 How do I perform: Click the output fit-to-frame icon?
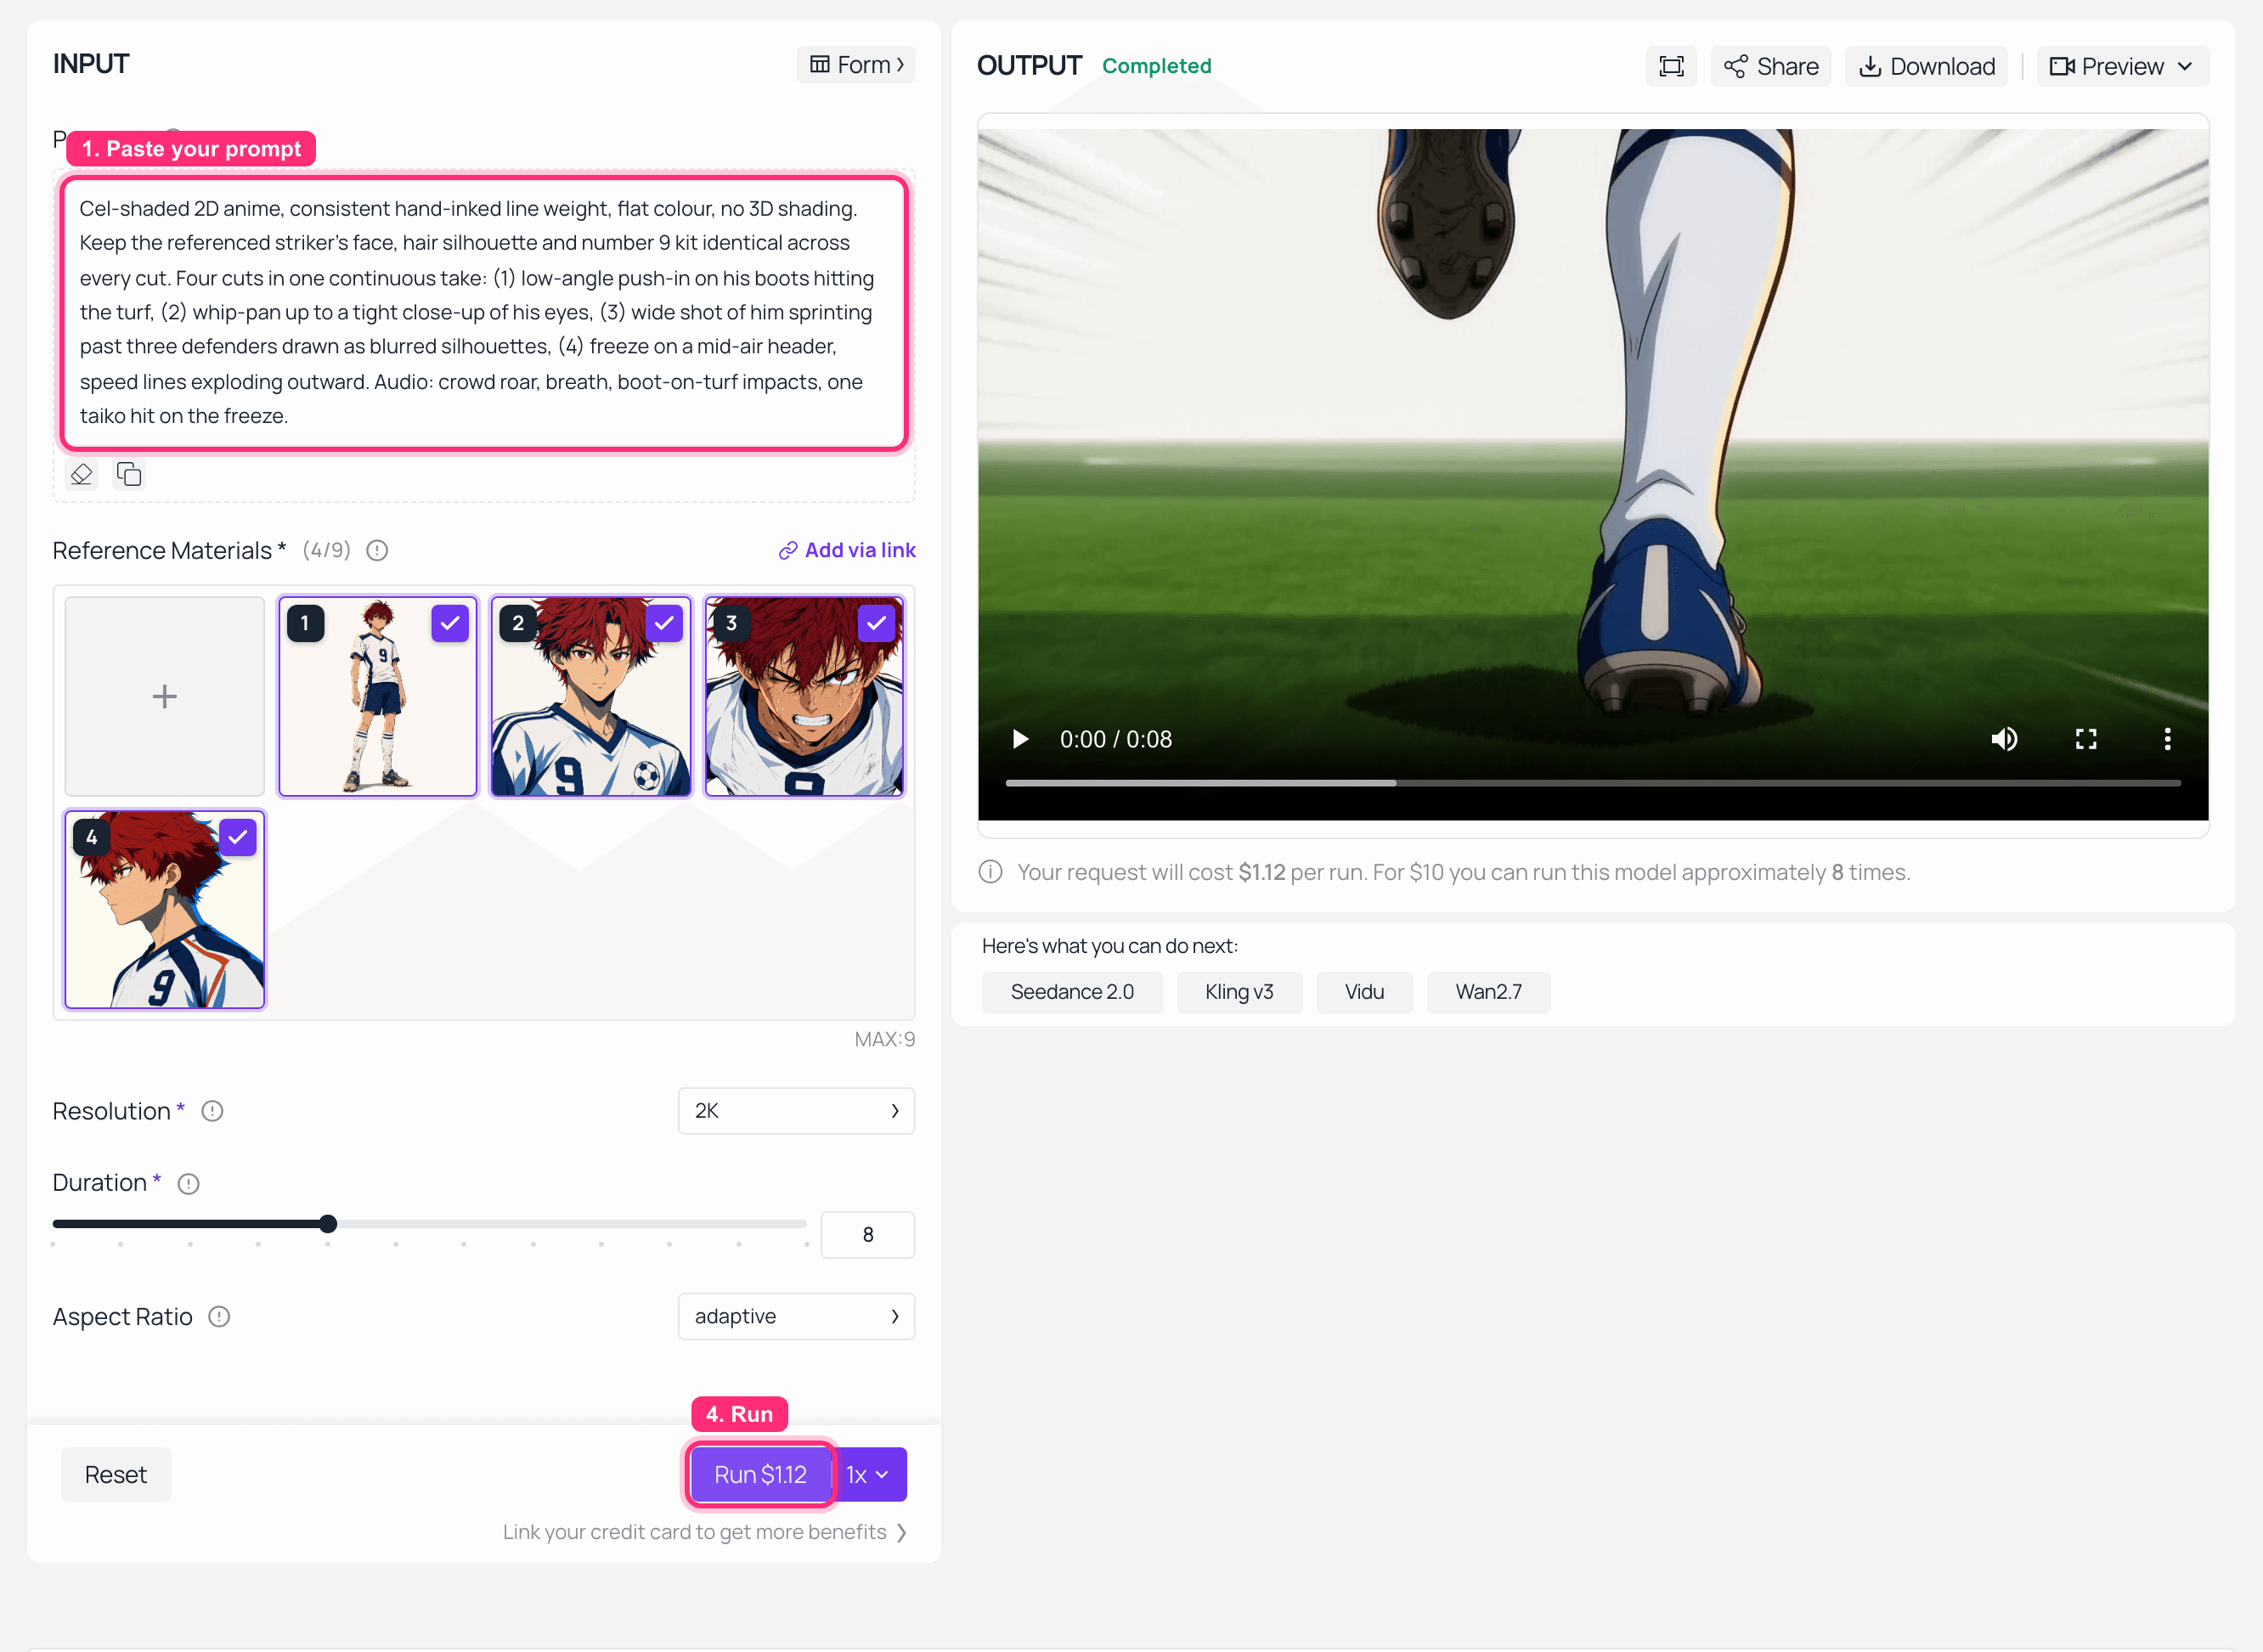pos(1671,66)
